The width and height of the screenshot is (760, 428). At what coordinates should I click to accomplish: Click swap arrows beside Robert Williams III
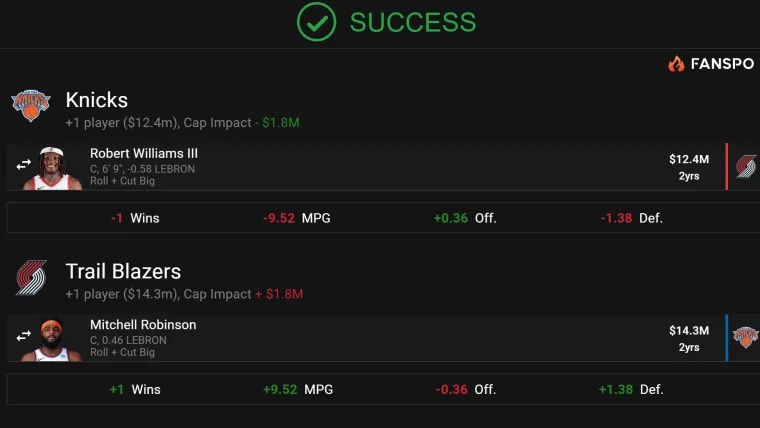[x=23, y=165]
